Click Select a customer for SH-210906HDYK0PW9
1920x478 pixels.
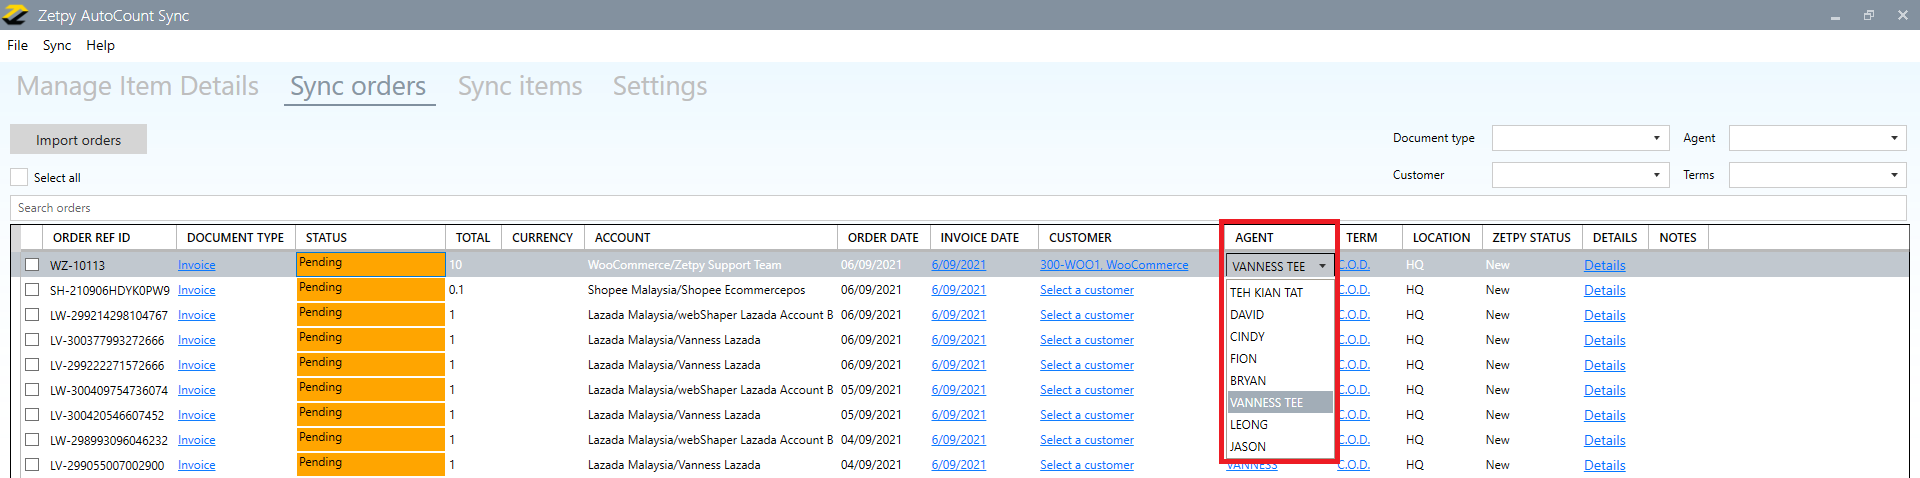(1087, 290)
